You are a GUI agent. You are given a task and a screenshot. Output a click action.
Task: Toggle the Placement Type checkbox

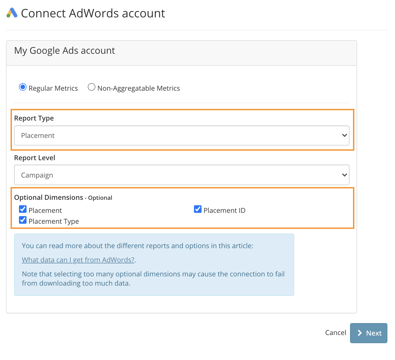23,220
